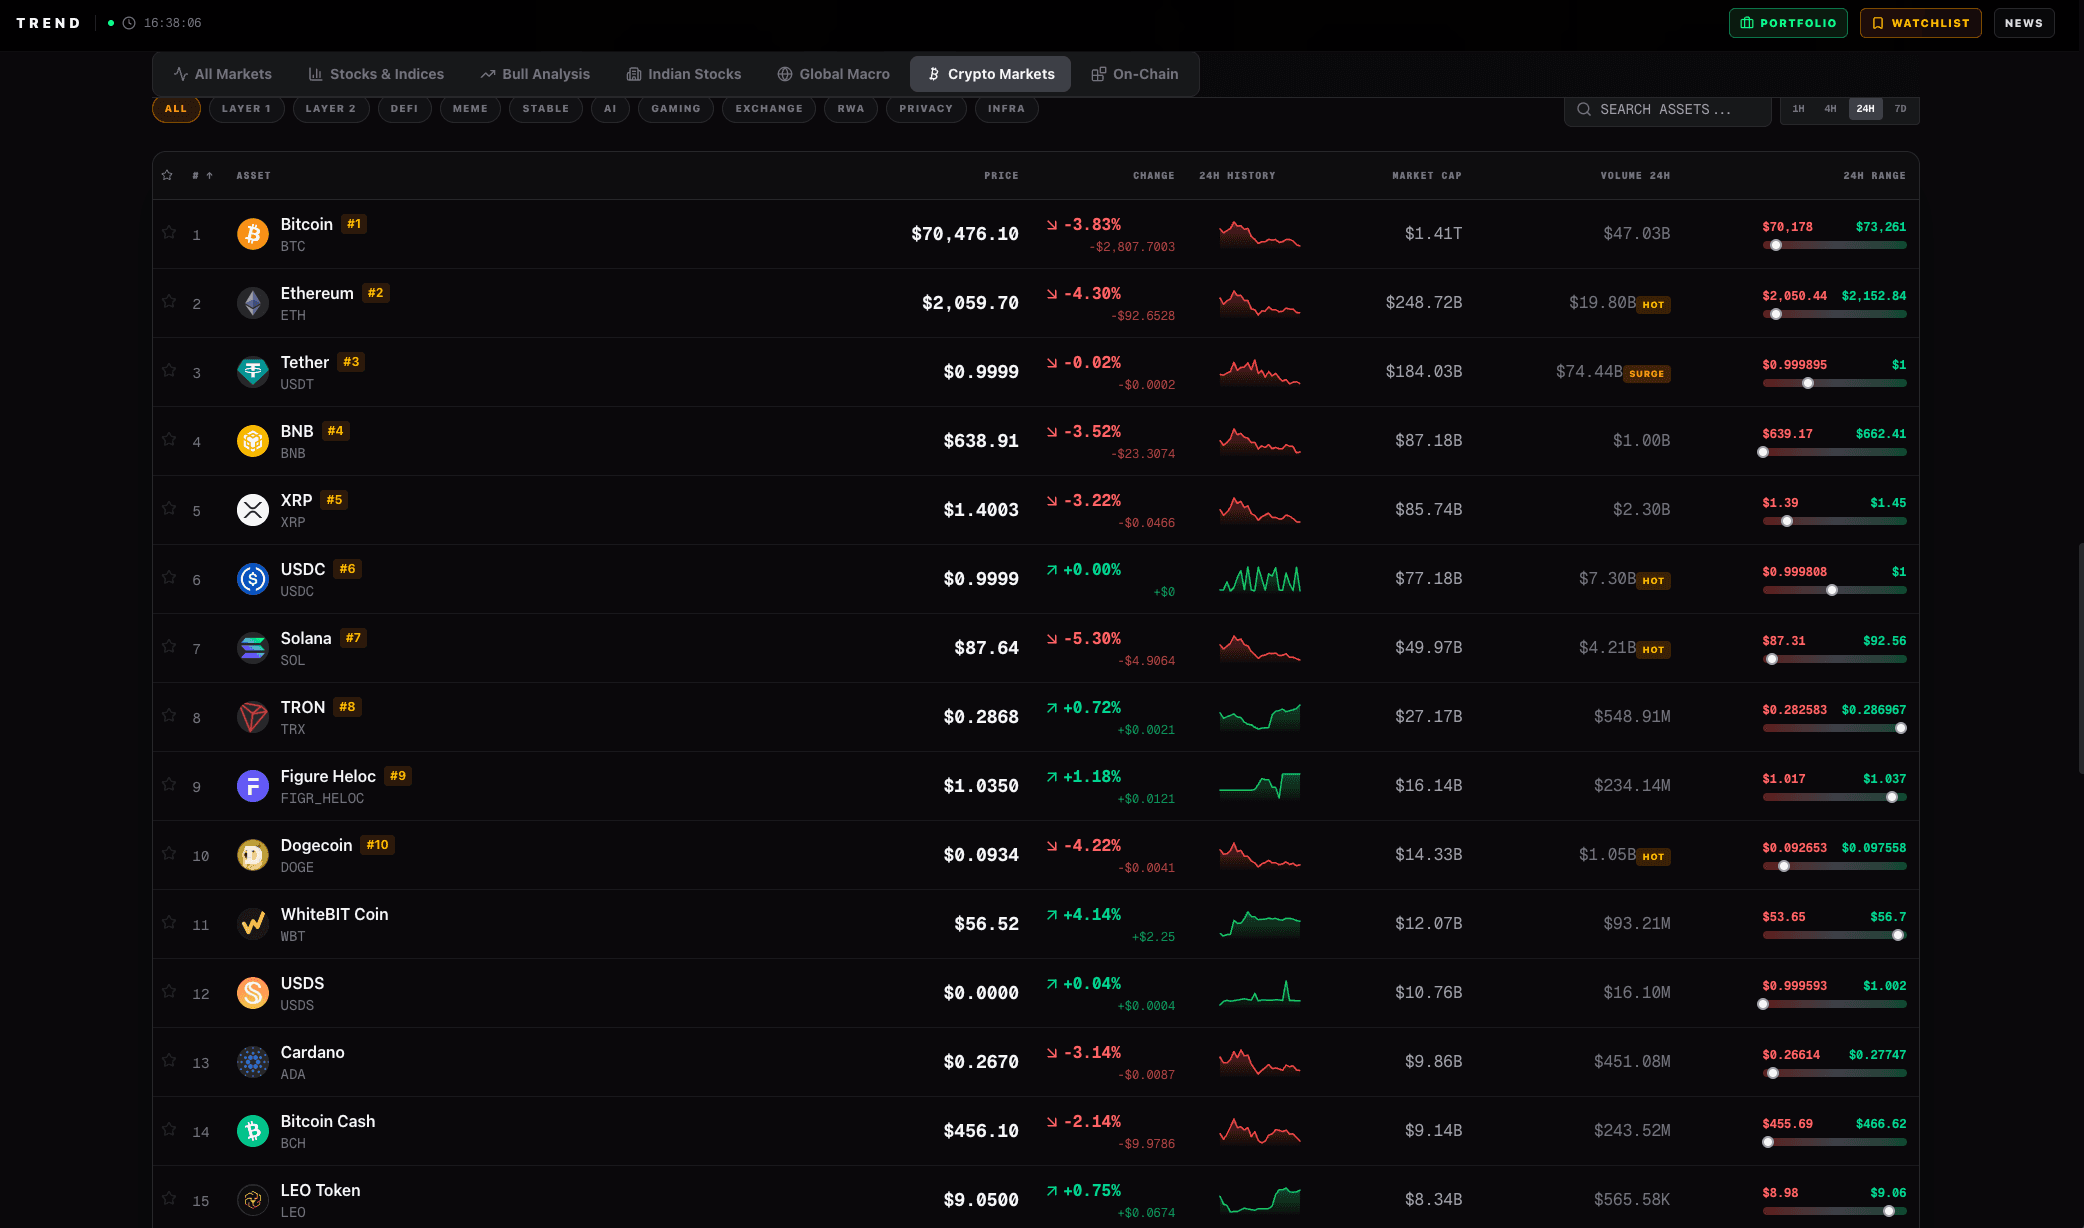Image resolution: width=2084 pixels, height=1228 pixels.
Task: Switch to the On-Chain tab
Action: [x=1136, y=73]
